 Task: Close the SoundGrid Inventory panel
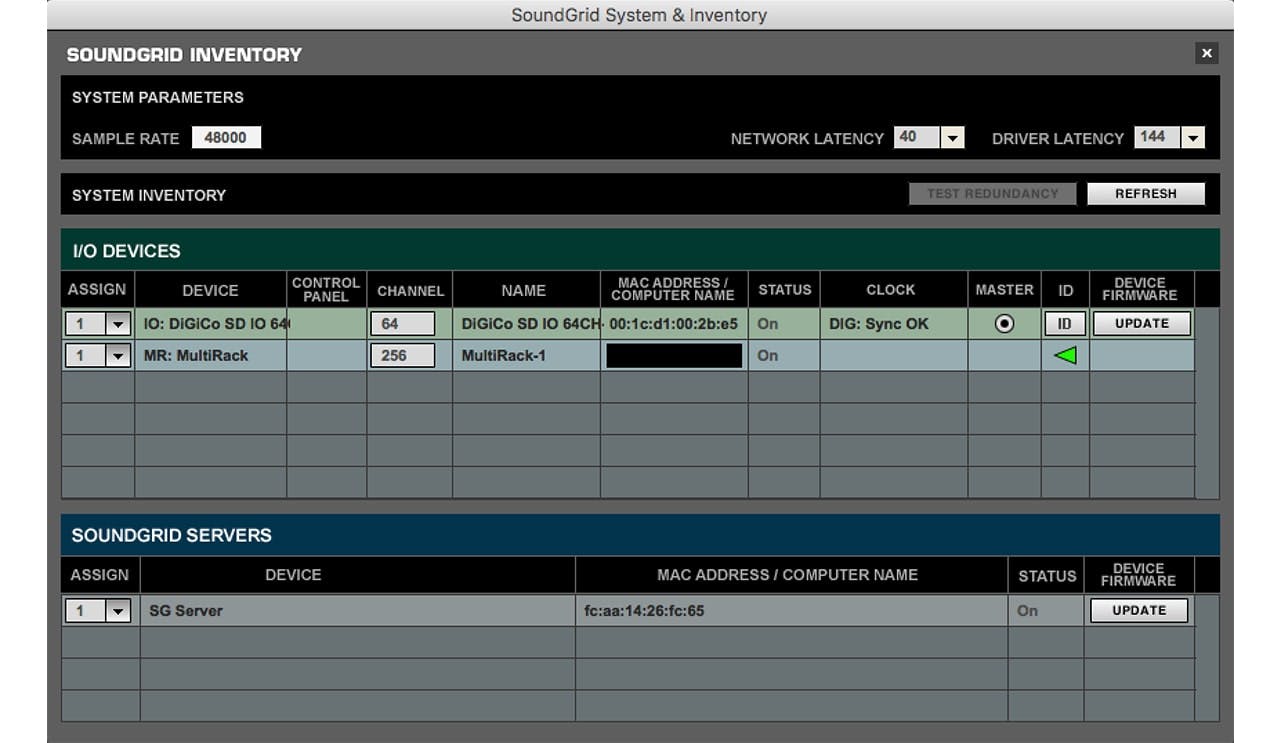[x=1206, y=54]
